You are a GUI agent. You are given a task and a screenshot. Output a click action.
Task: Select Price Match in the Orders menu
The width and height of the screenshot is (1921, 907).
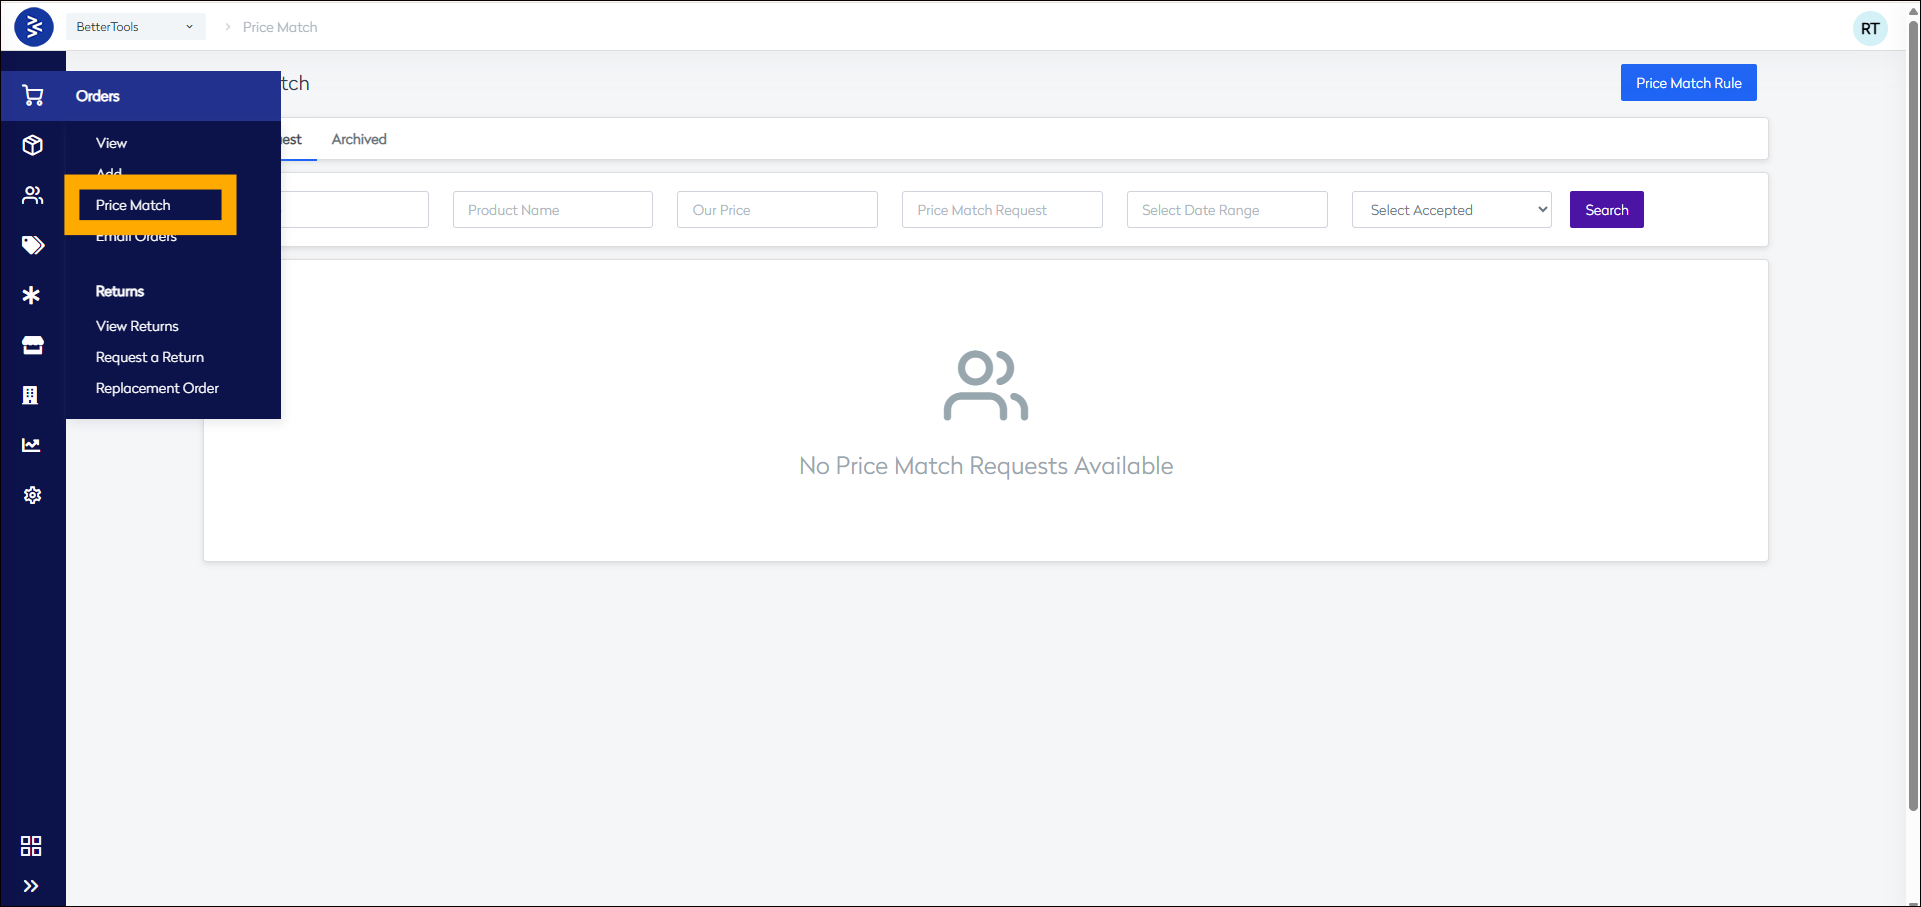click(x=134, y=205)
